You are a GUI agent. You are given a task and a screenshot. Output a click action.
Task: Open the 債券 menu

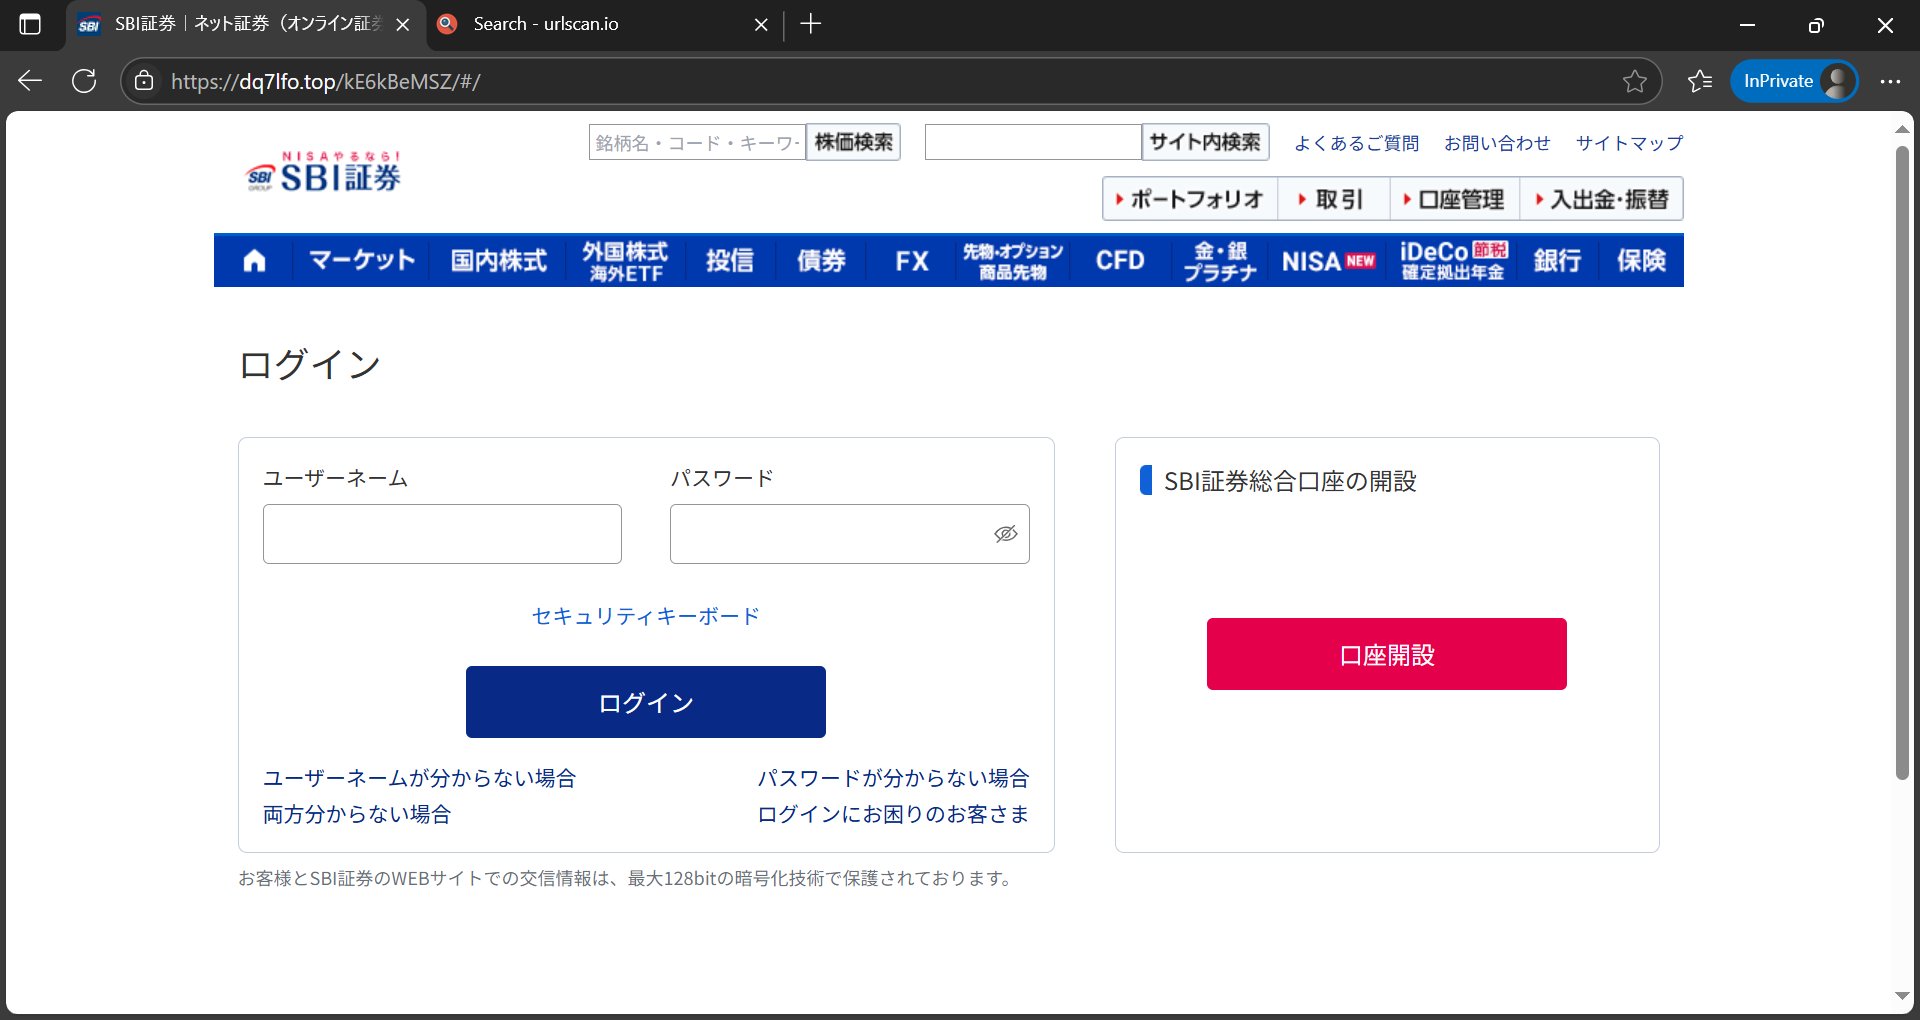[821, 261]
